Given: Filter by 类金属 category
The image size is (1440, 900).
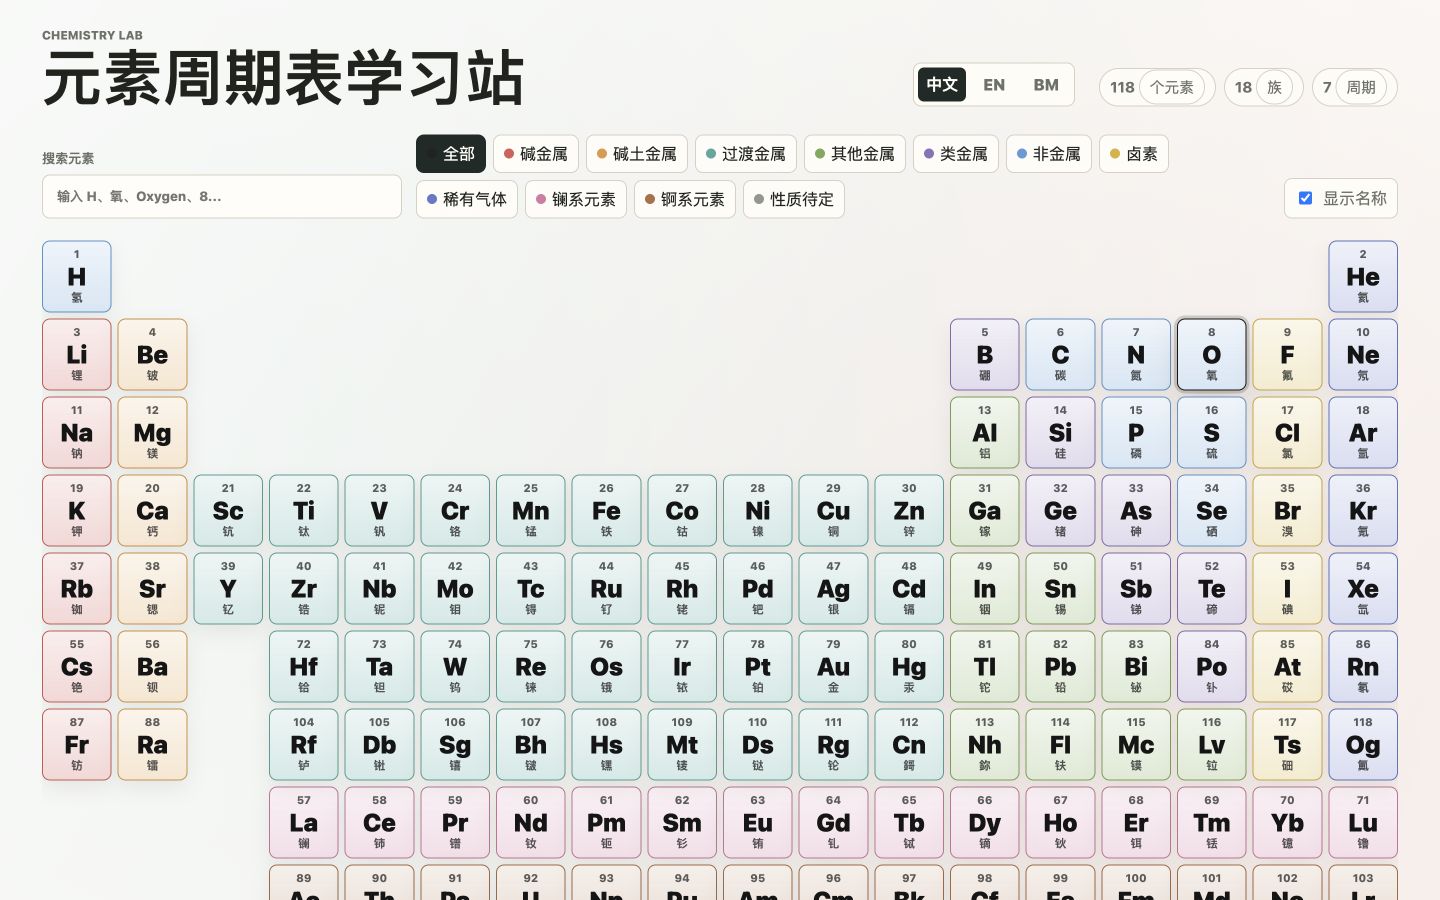Looking at the screenshot, I should (956, 154).
